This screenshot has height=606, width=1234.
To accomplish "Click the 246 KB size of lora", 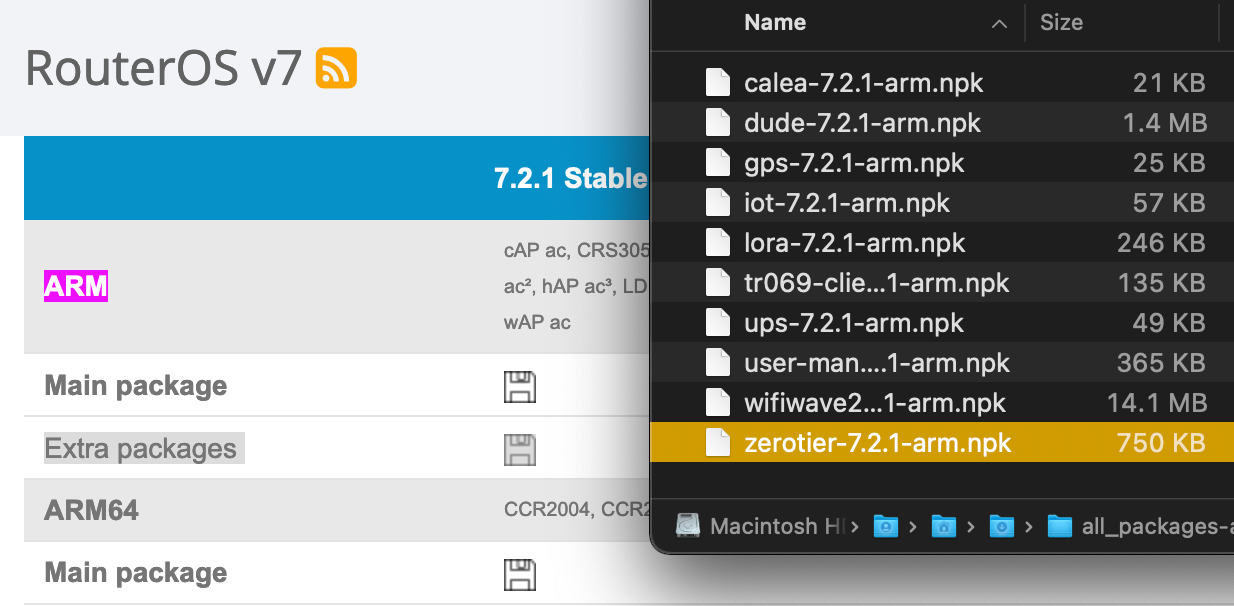I will click(x=1161, y=243).
